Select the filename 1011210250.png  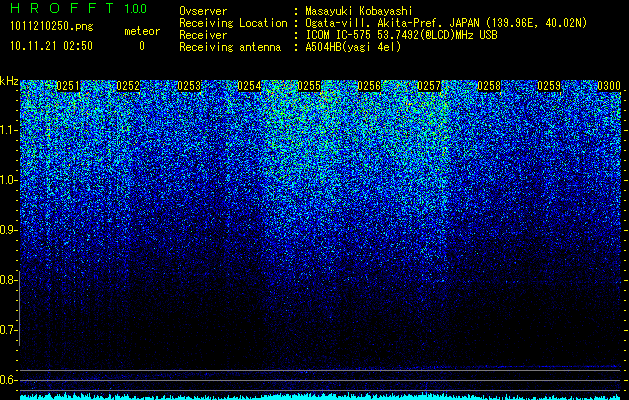click(52, 26)
